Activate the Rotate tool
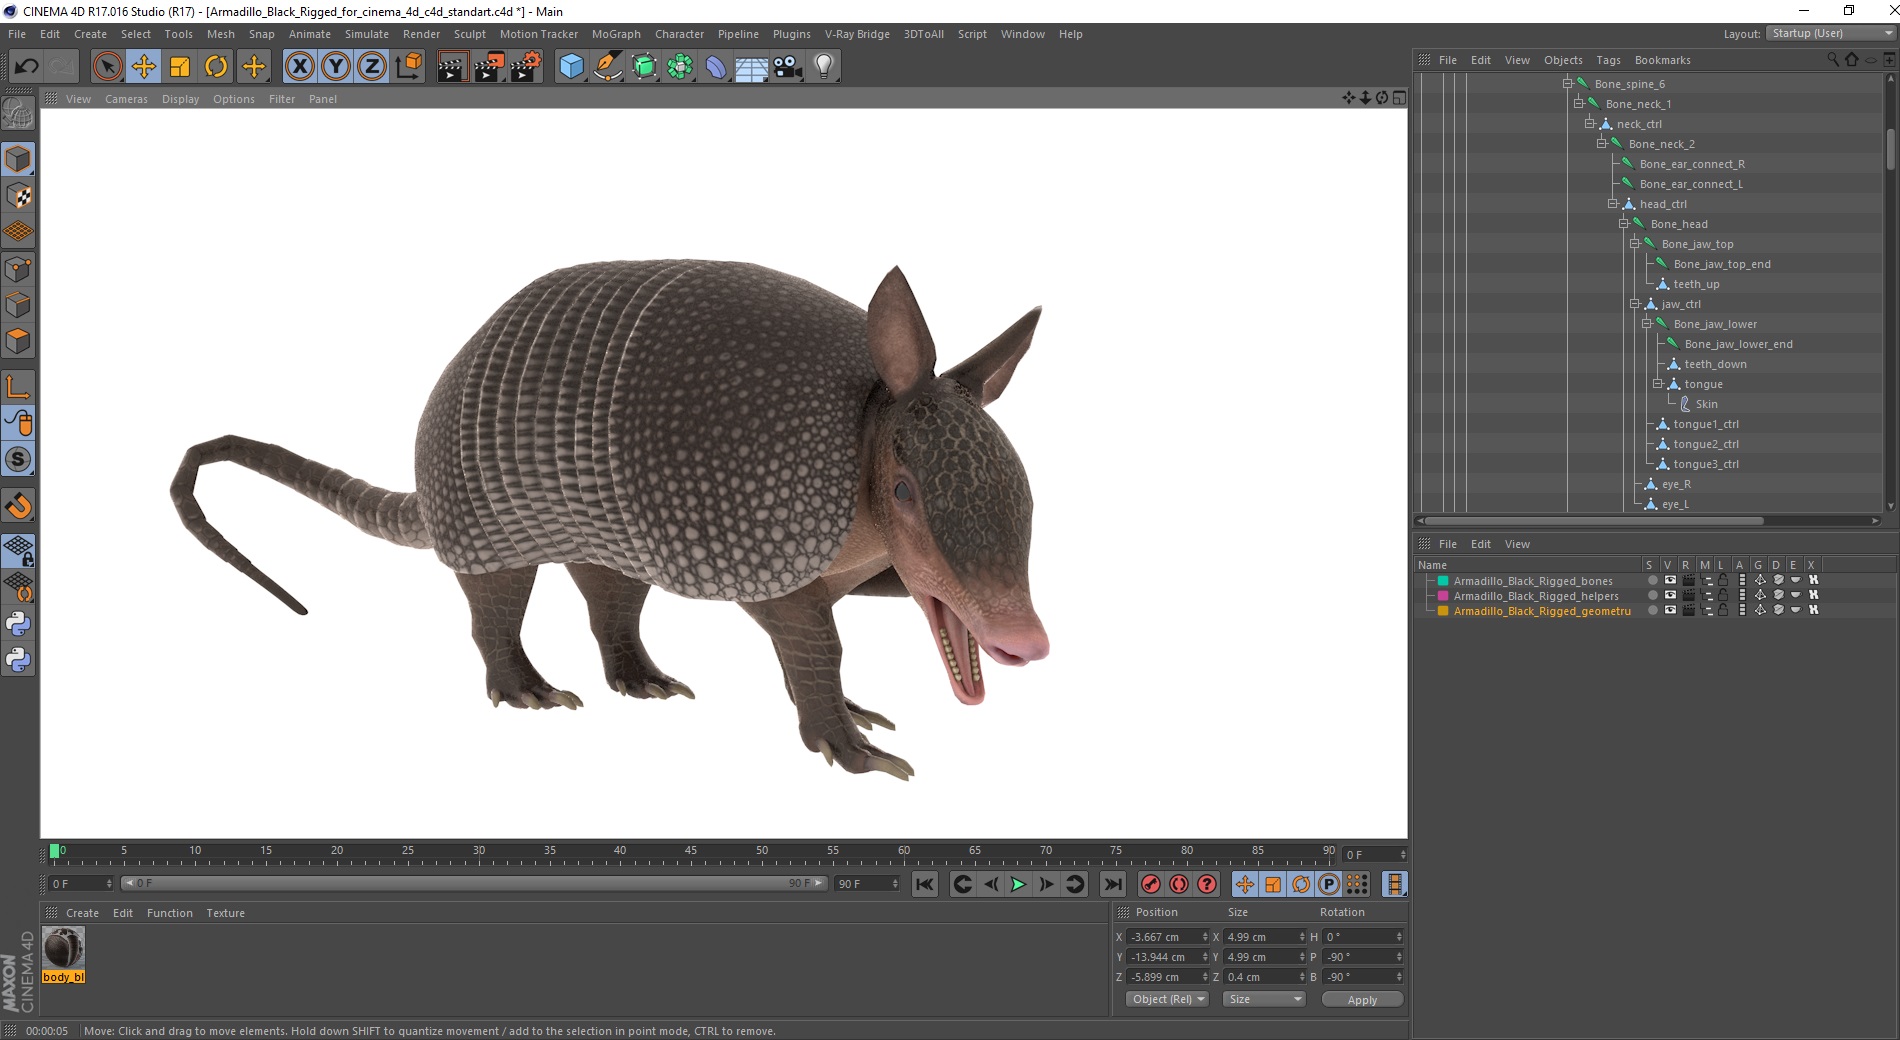The image size is (1900, 1040). (216, 67)
